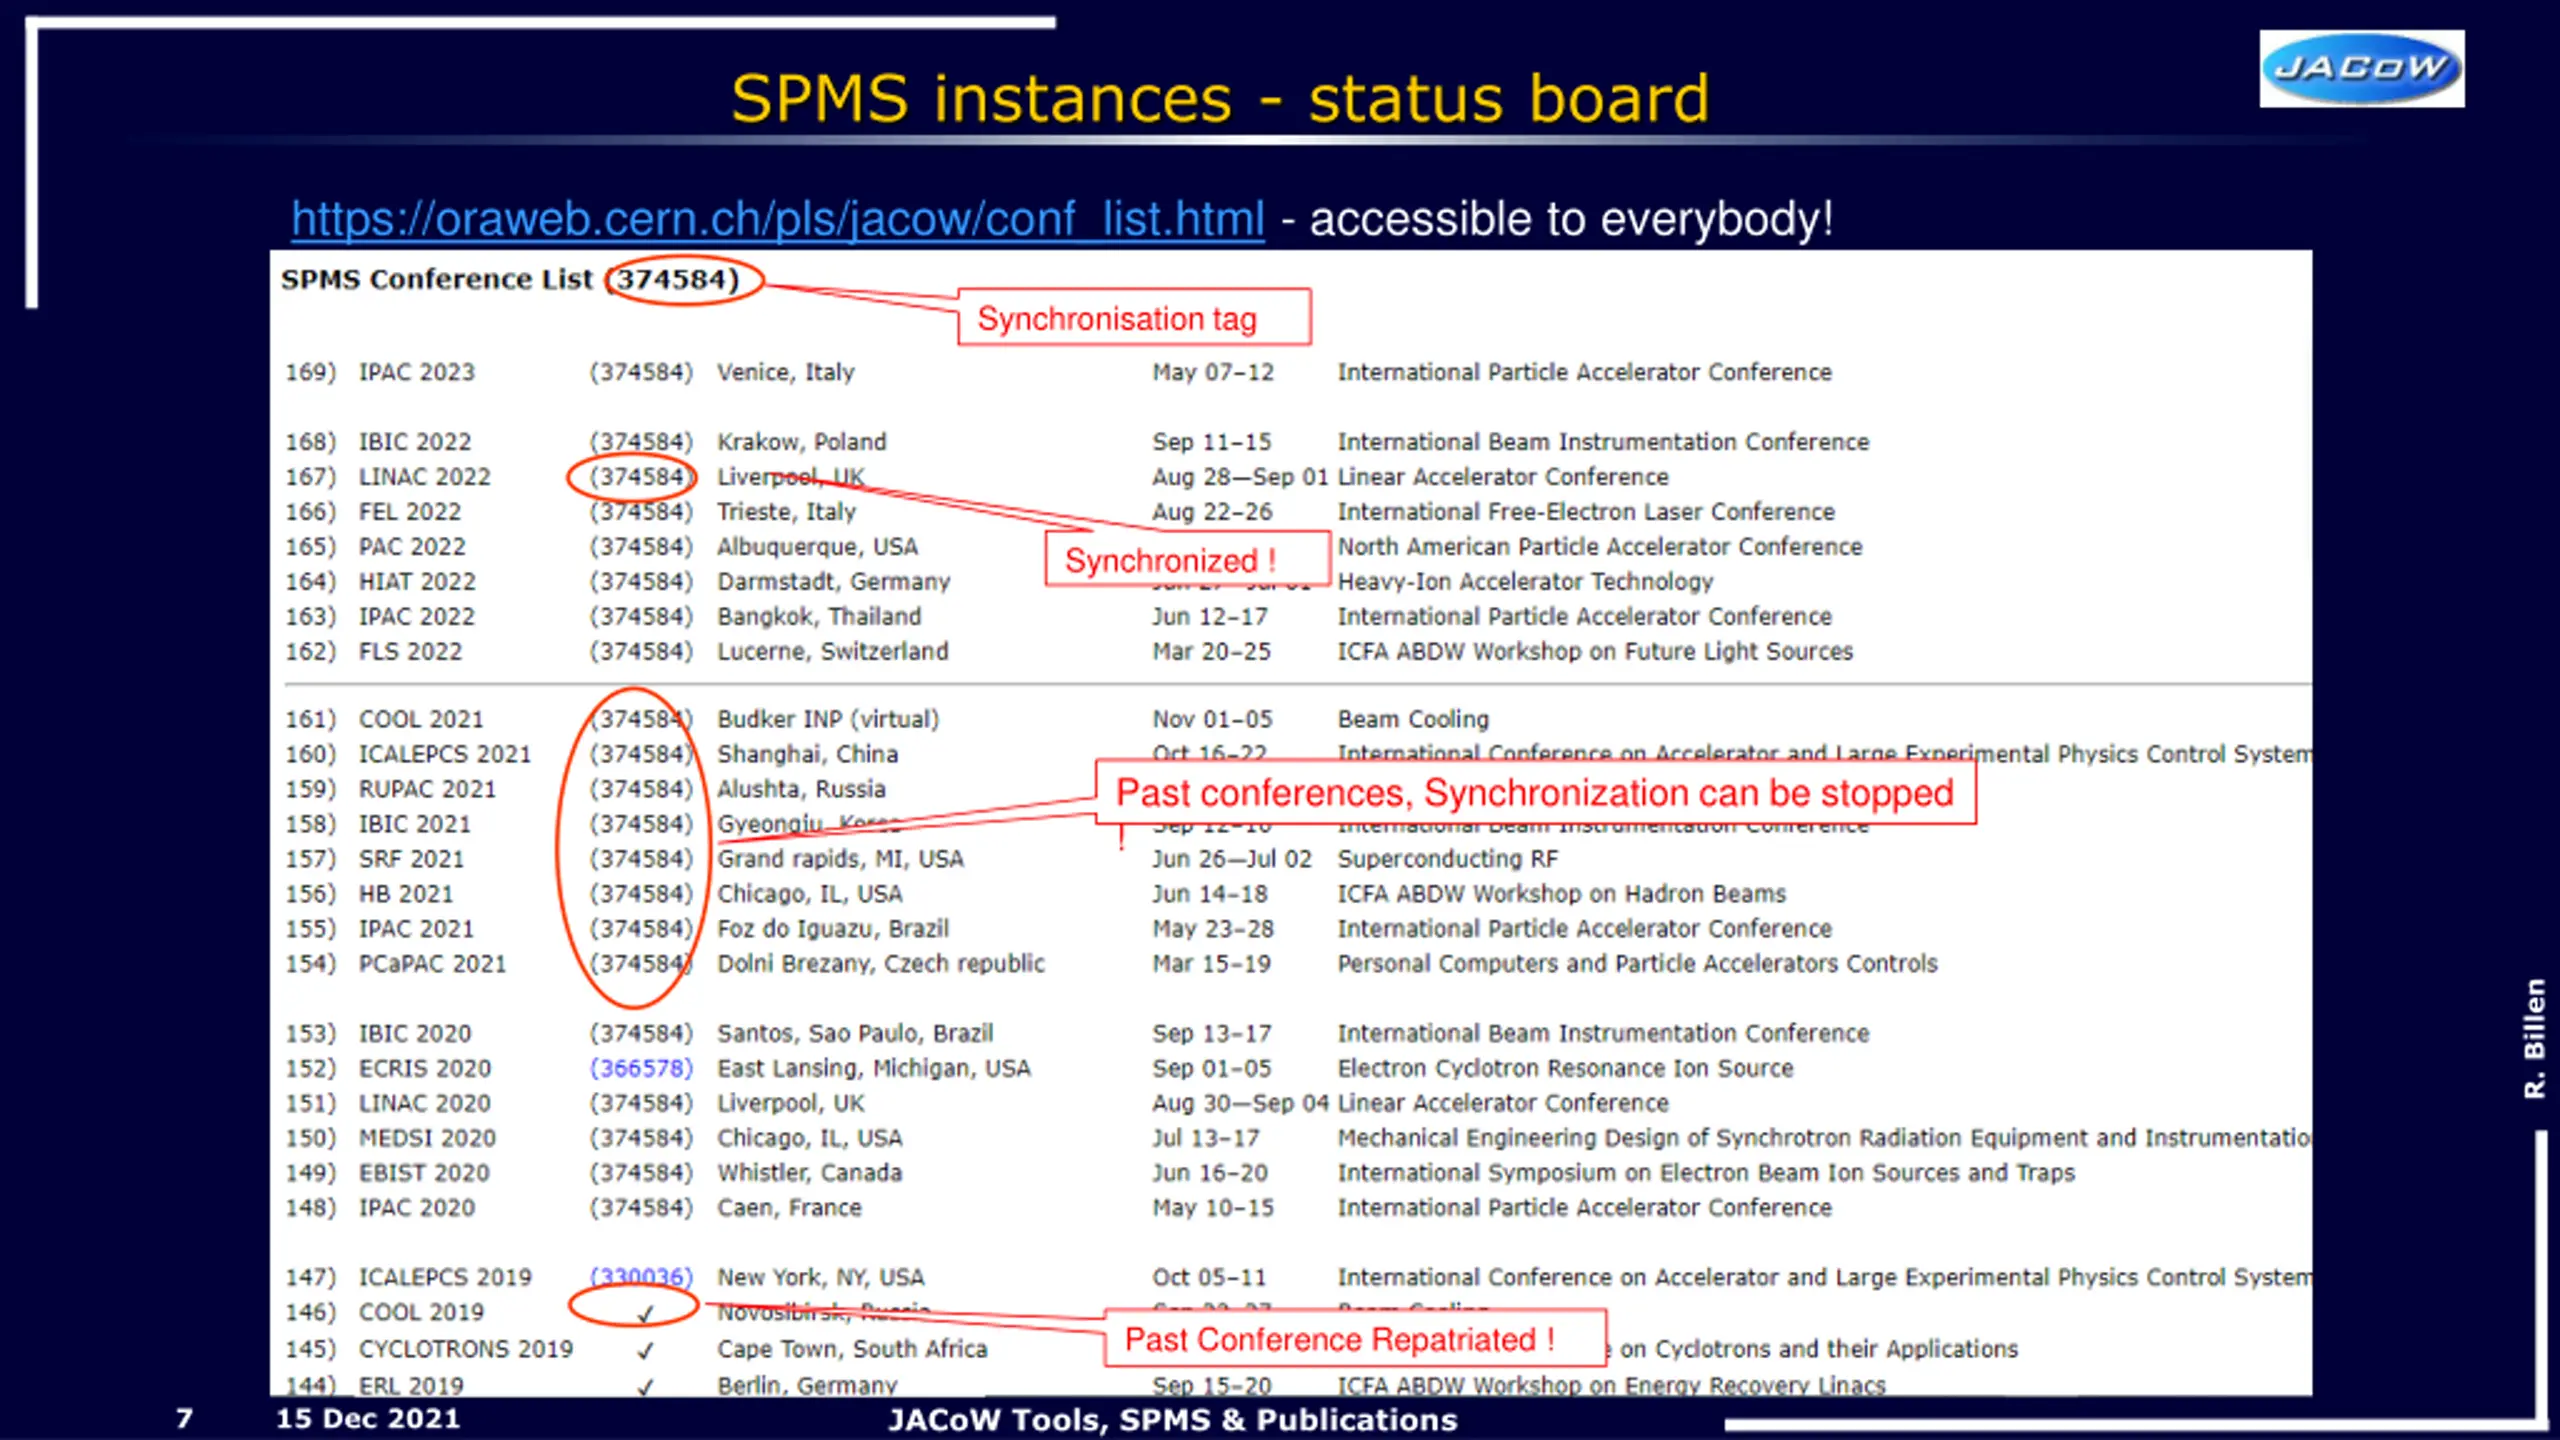The height and width of the screenshot is (1440, 2560).
Task: Click the ERL 2019 checkmark
Action: [646, 1386]
